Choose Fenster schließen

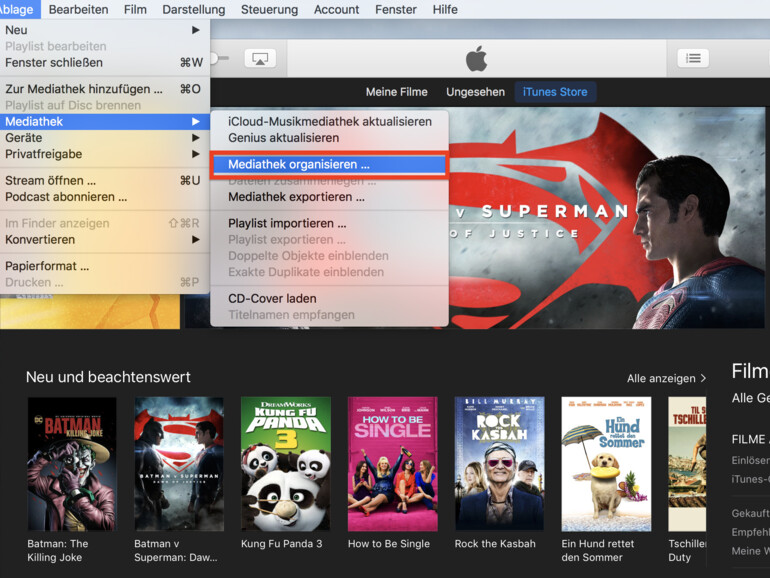pos(105,62)
